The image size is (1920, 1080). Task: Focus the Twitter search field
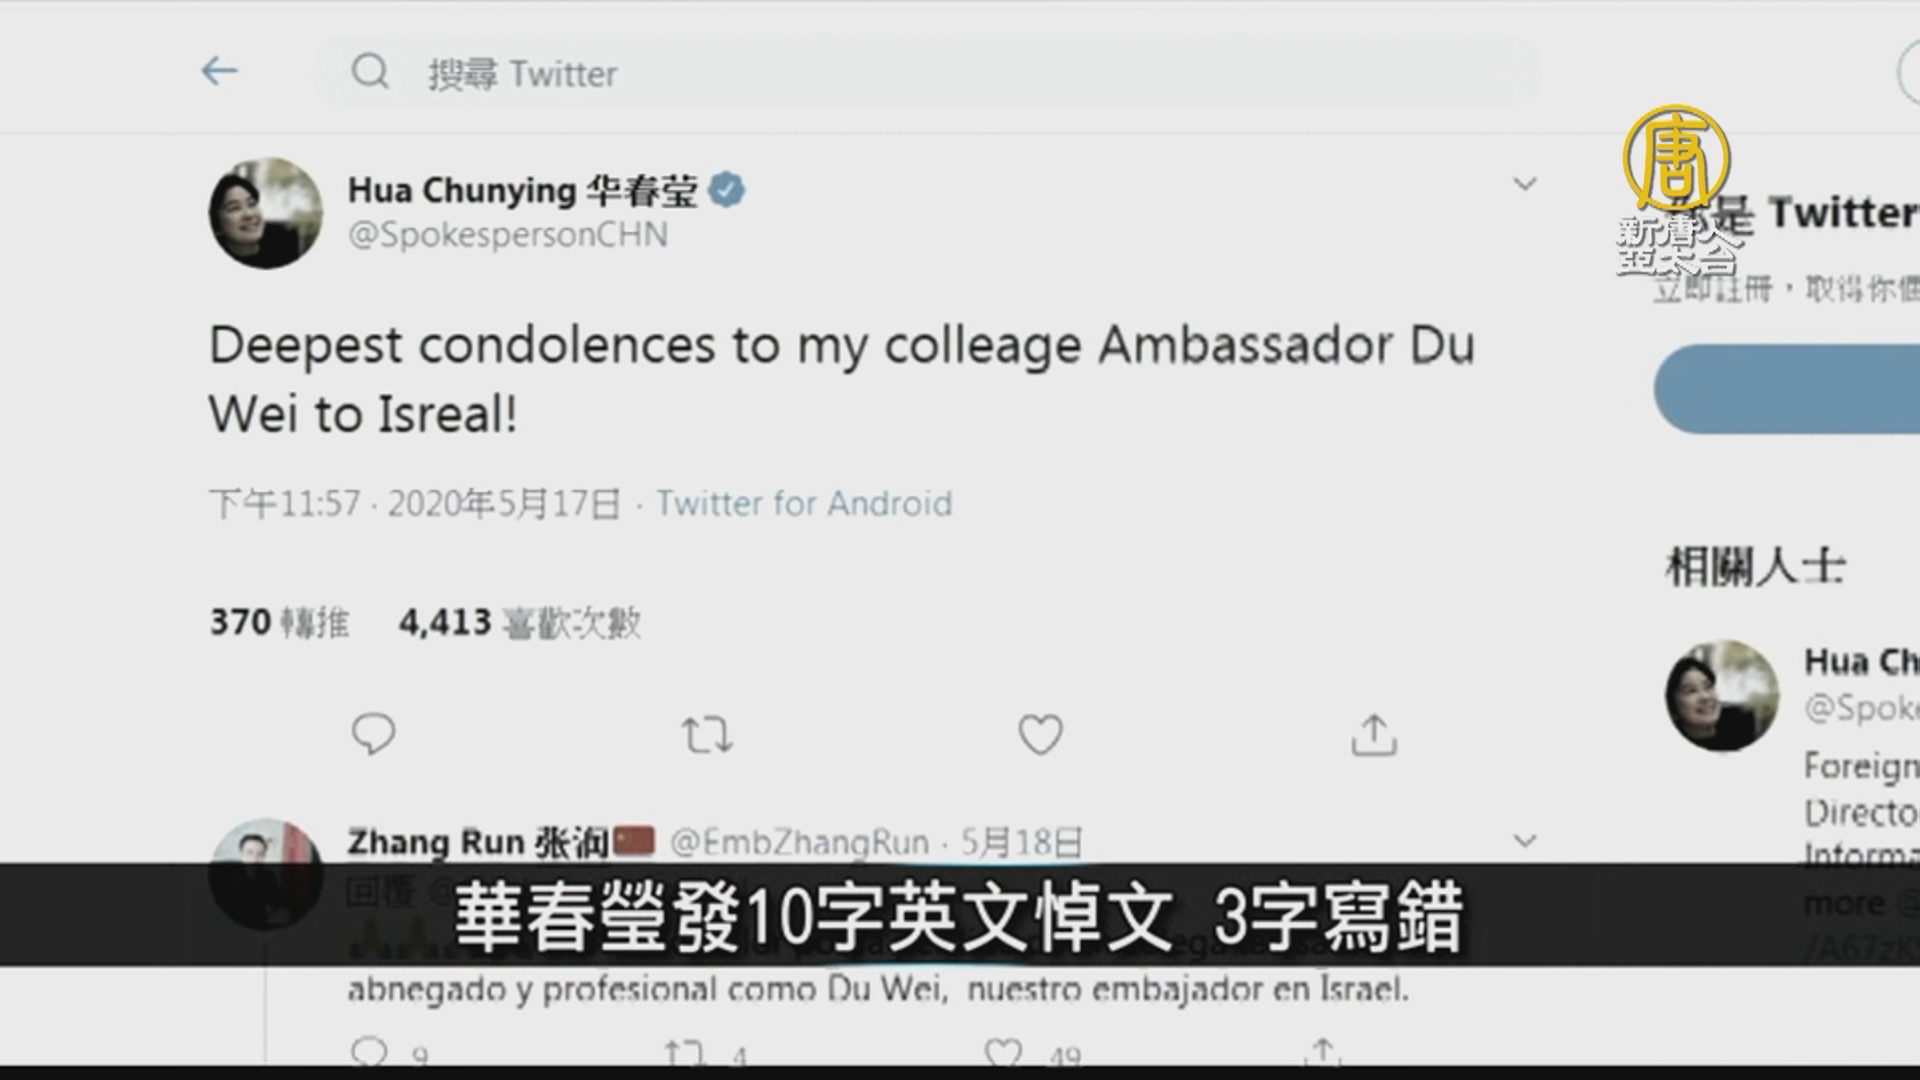pos(930,72)
